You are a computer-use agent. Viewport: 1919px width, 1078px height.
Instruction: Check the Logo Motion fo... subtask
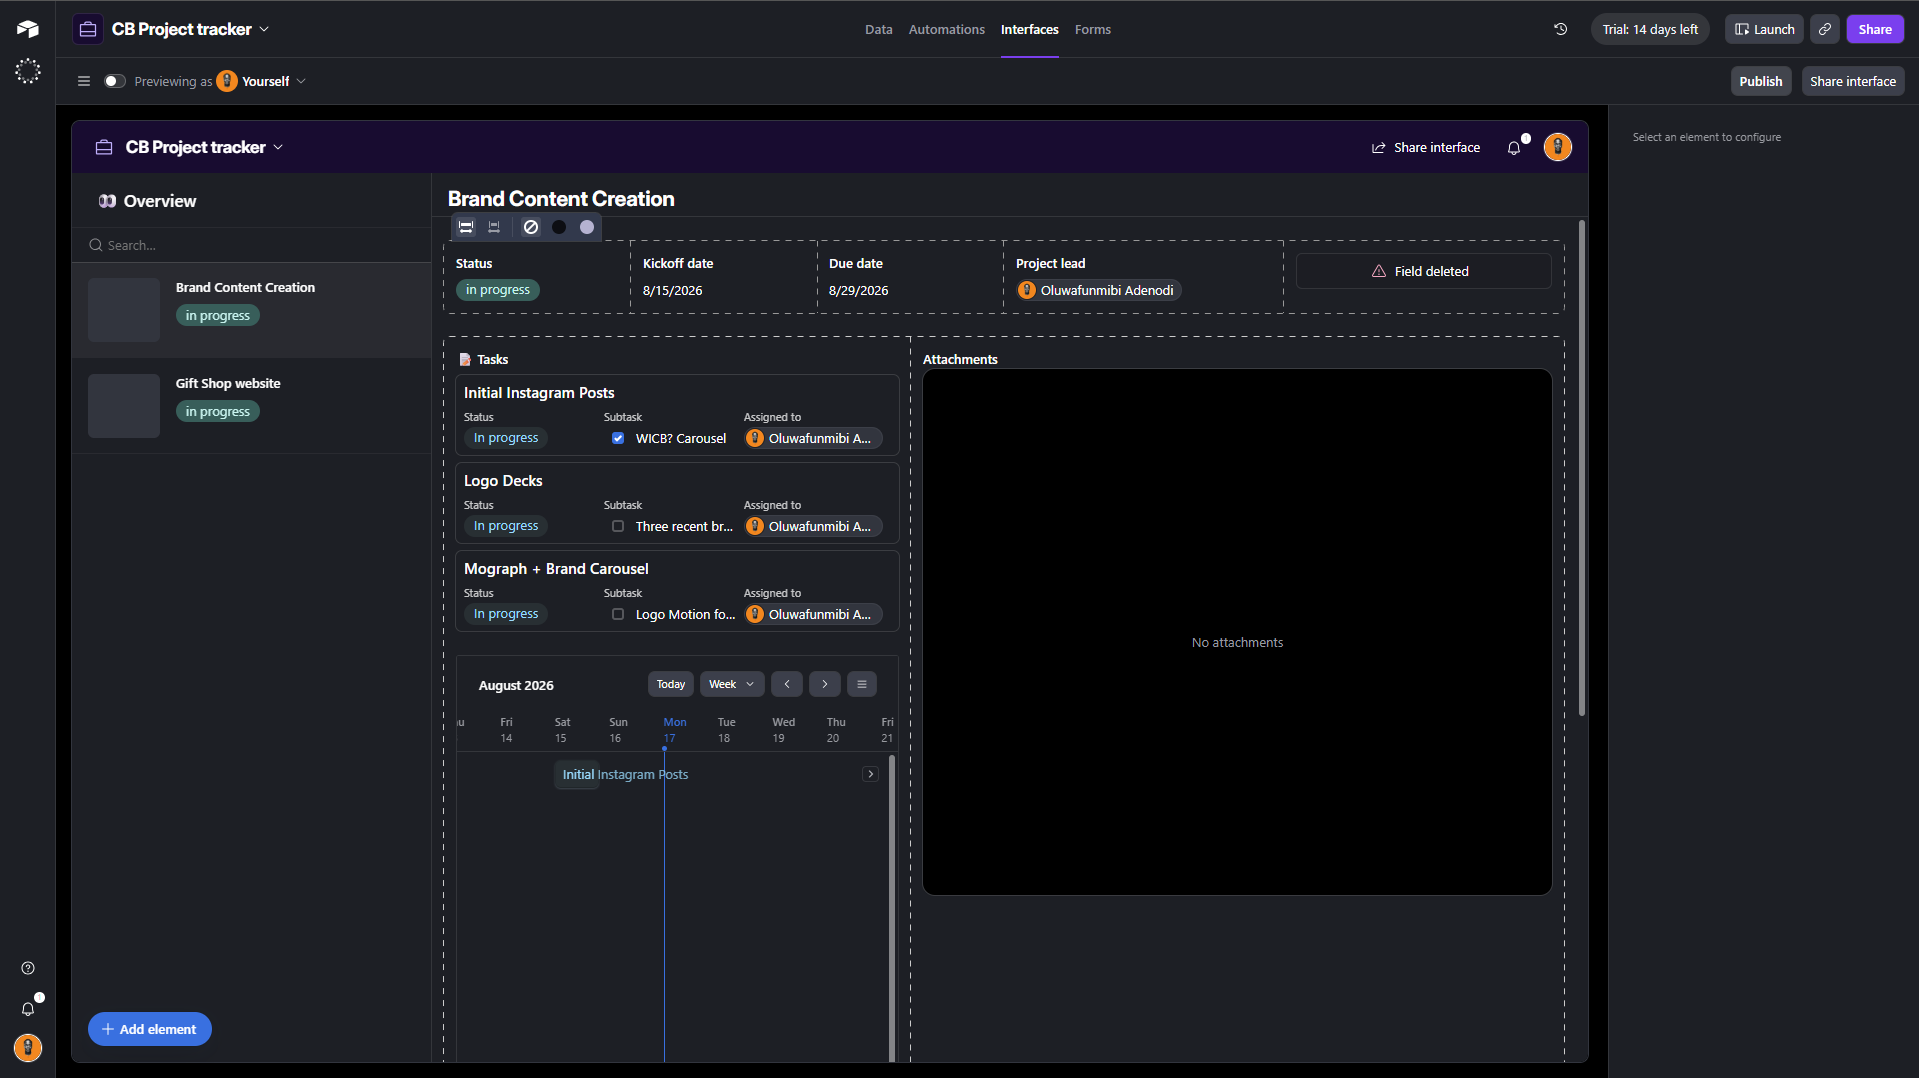(x=618, y=614)
